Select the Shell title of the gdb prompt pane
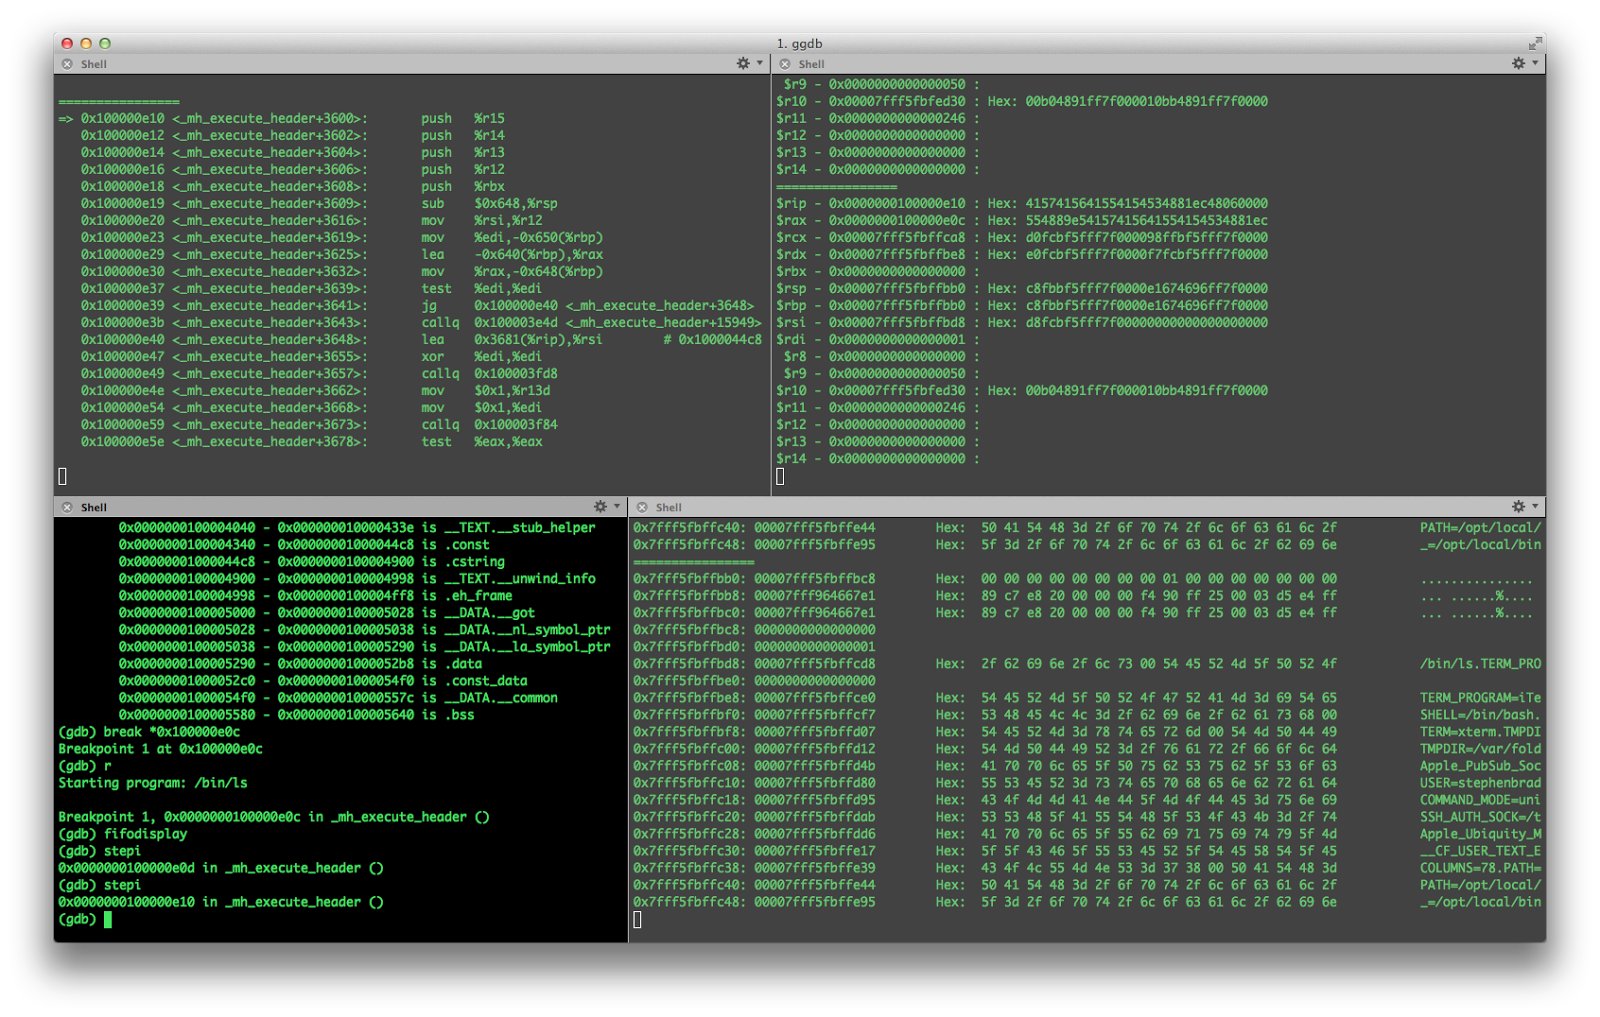Image resolution: width=1600 pixels, height=1017 pixels. 94,508
